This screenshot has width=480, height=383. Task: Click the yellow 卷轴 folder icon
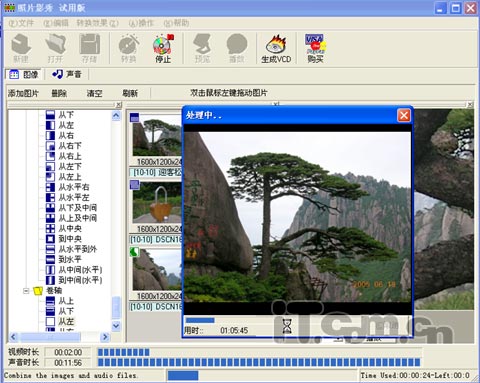(x=38, y=291)
